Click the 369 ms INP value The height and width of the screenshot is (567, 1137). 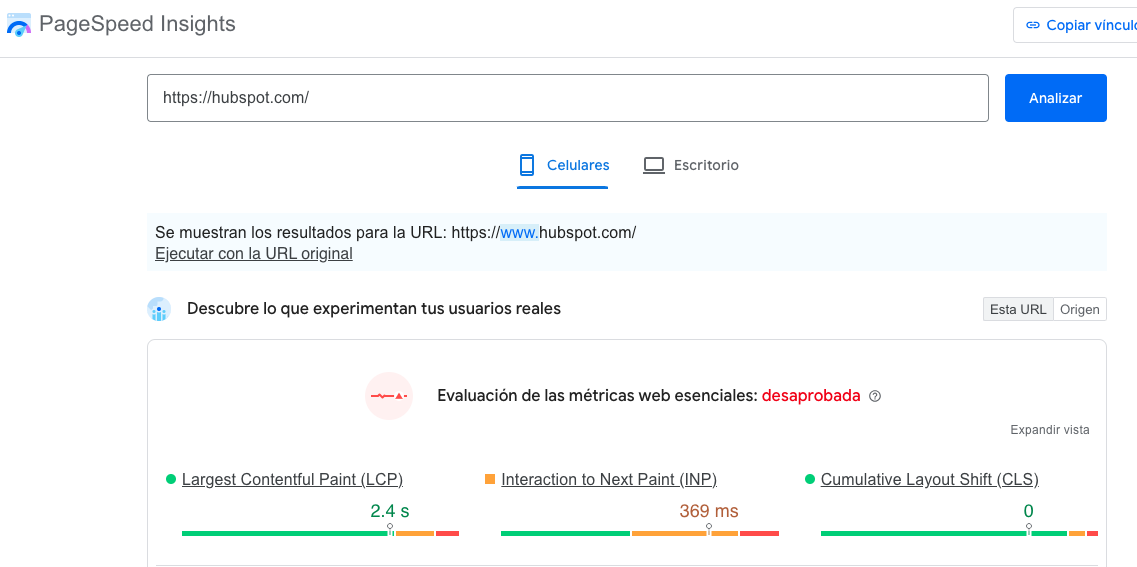pos(708,511)
